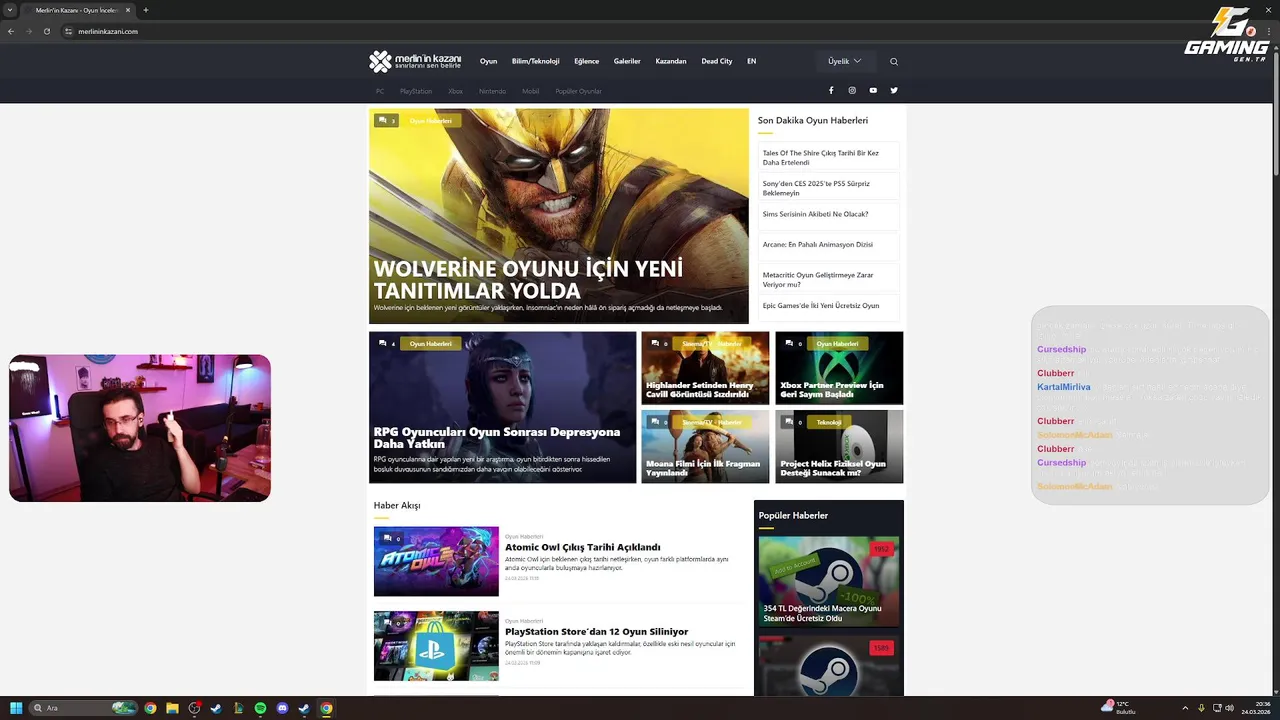Open the site search magnifier icon
The height and width of the screenshot is (720, 1280).
894,62
